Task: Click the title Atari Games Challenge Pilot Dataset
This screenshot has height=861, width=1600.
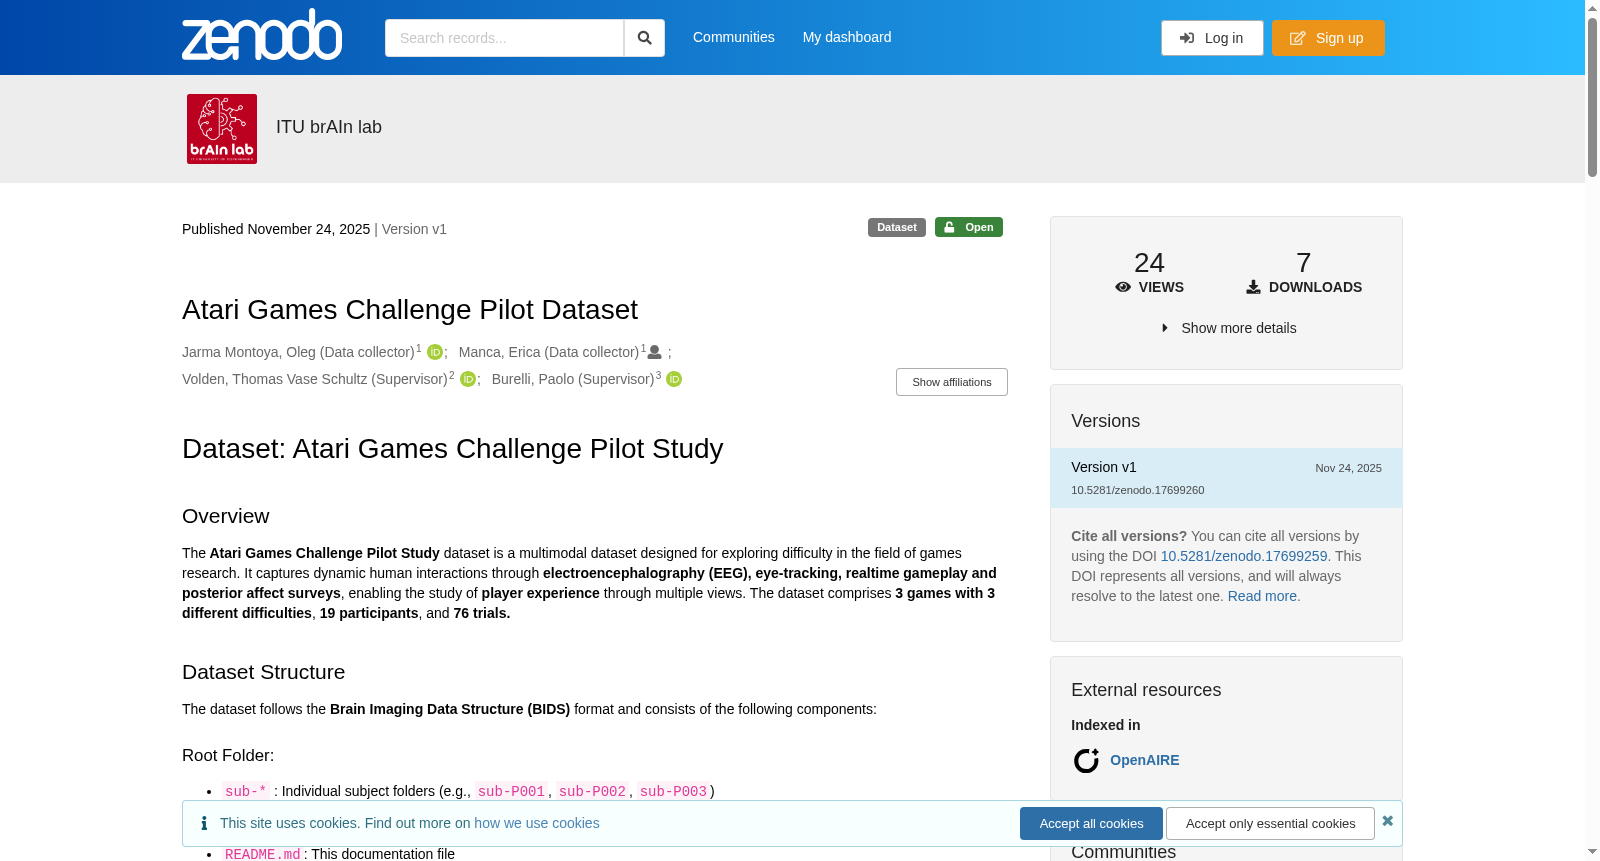Action: click(410, 310)
